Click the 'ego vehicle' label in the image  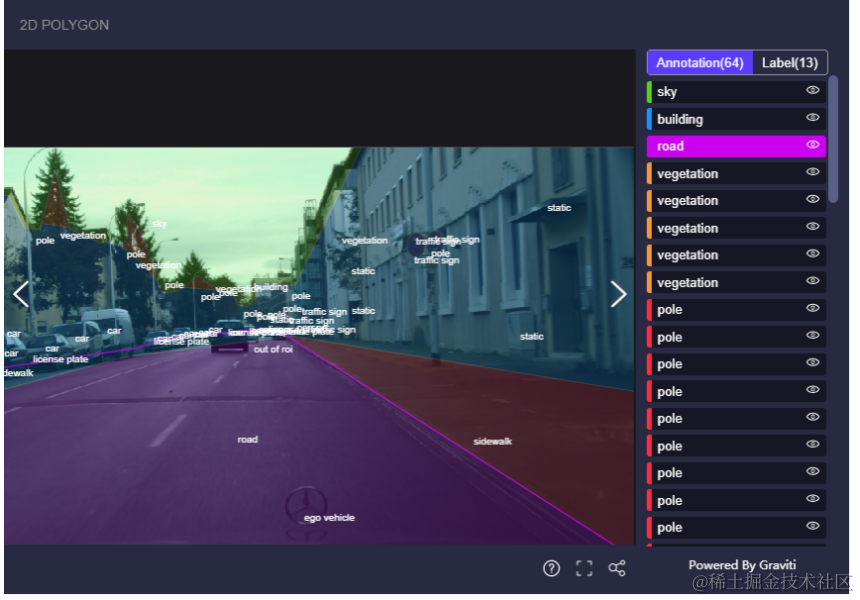click(329, 518)
